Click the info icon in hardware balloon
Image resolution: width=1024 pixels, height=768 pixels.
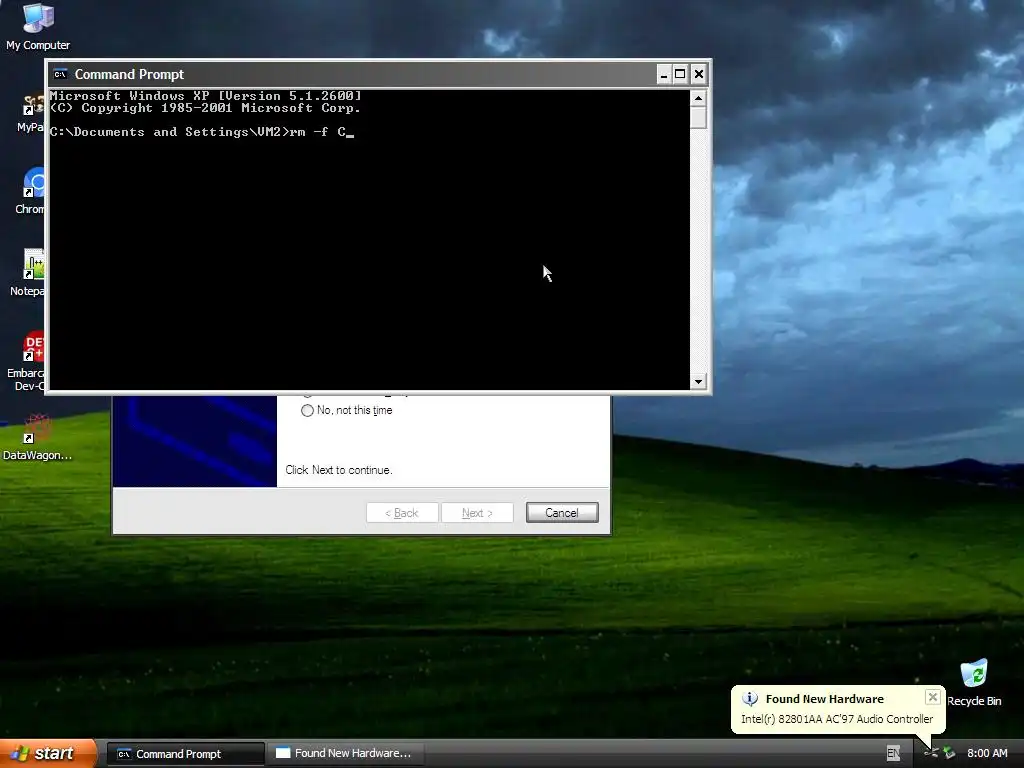pos(750,699)
